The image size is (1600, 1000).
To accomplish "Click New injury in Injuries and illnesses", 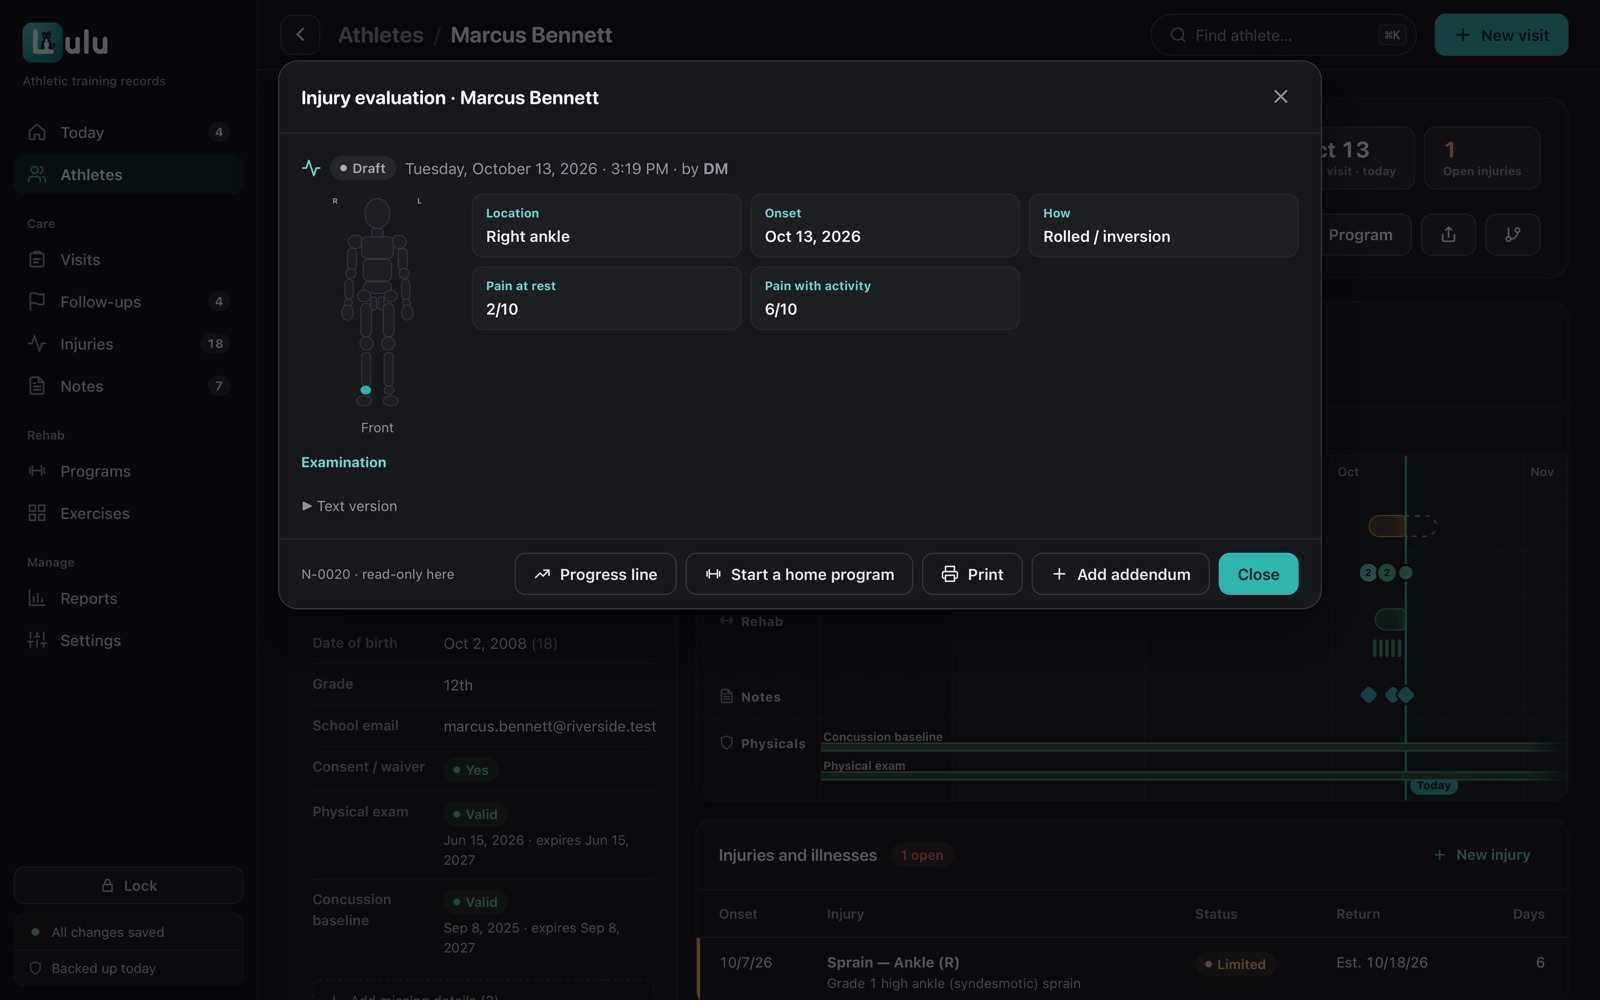I will click(1482, 854).
